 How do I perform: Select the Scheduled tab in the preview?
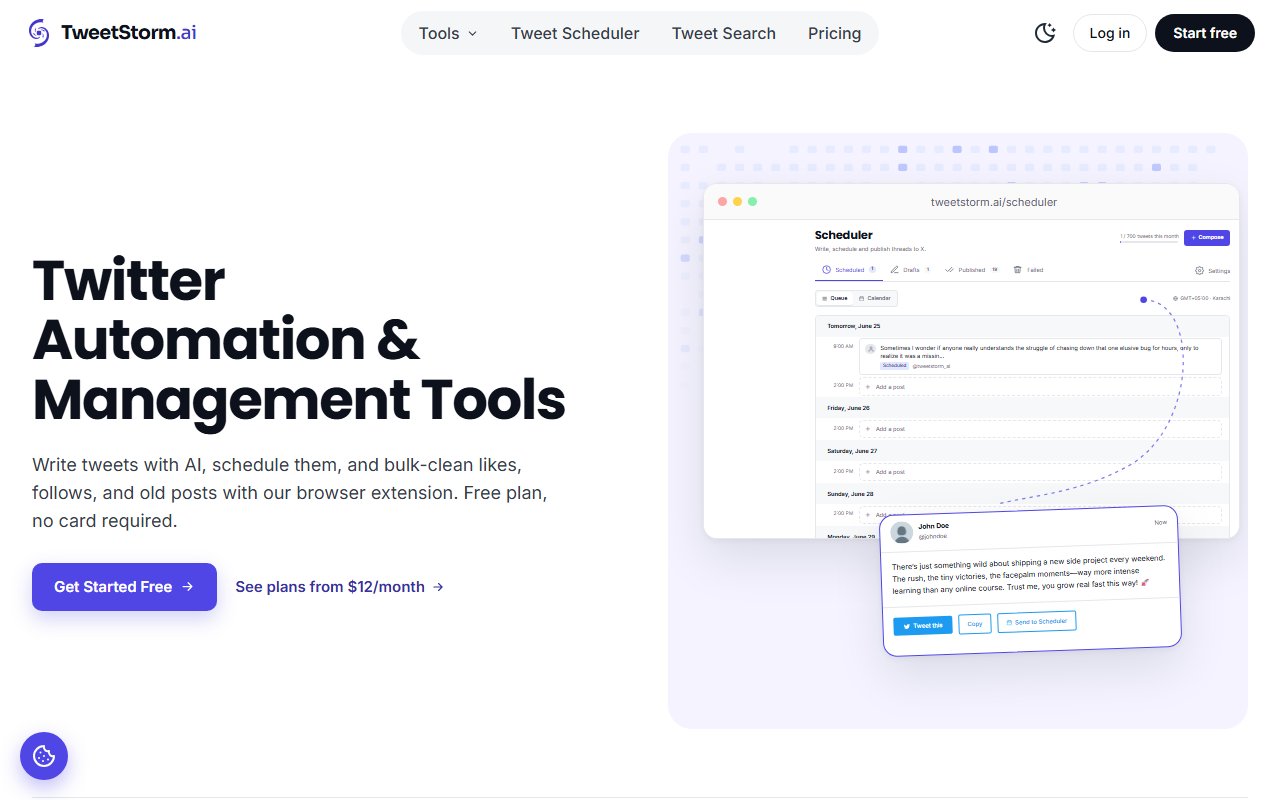849,270
